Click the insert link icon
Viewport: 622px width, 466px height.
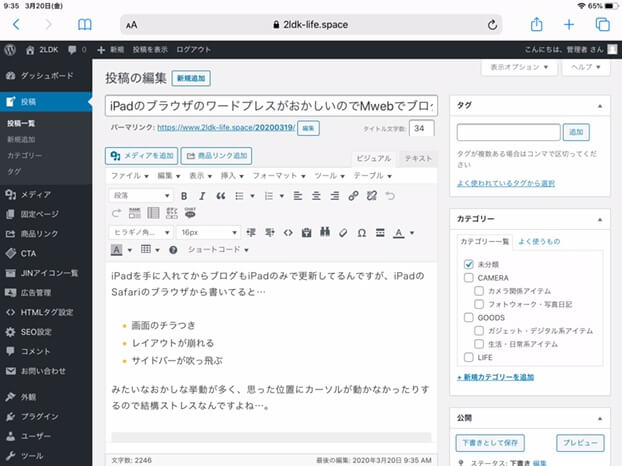coord(353,196)
